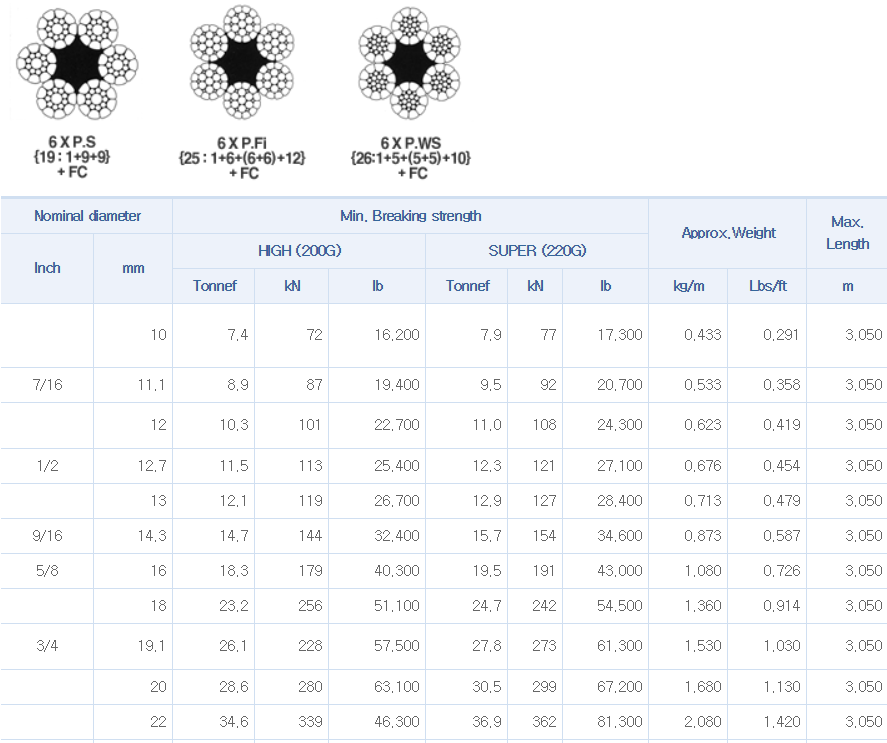The width and height of the screenshot is (887, 743).
Task: Click the '1/2' inch cell
Action: [x=48, y=466]
